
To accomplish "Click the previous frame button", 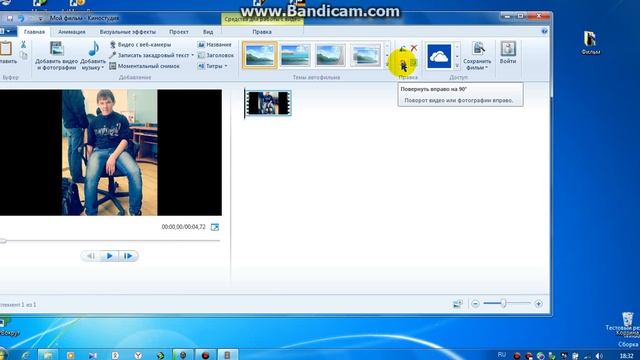I will click(91, 256).
